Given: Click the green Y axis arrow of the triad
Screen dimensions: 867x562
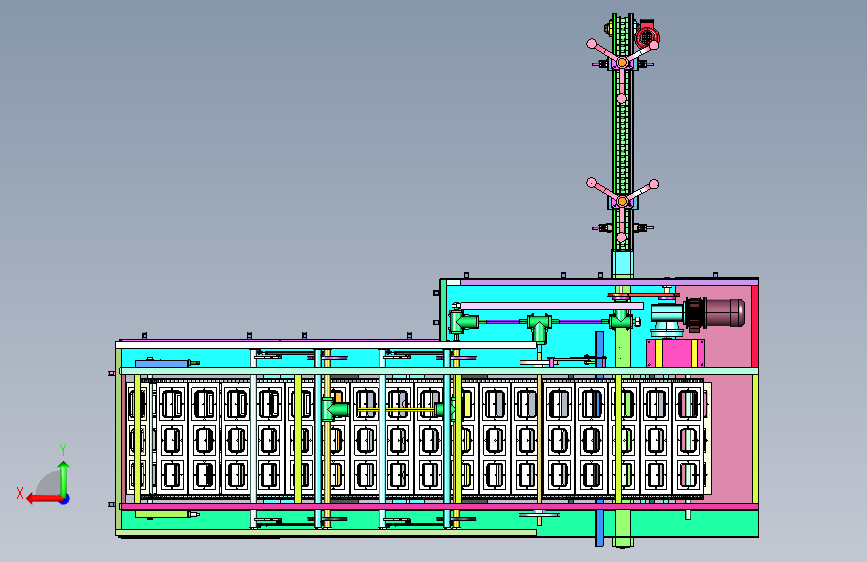Looking at the screenshot, I should pos(64,478).
